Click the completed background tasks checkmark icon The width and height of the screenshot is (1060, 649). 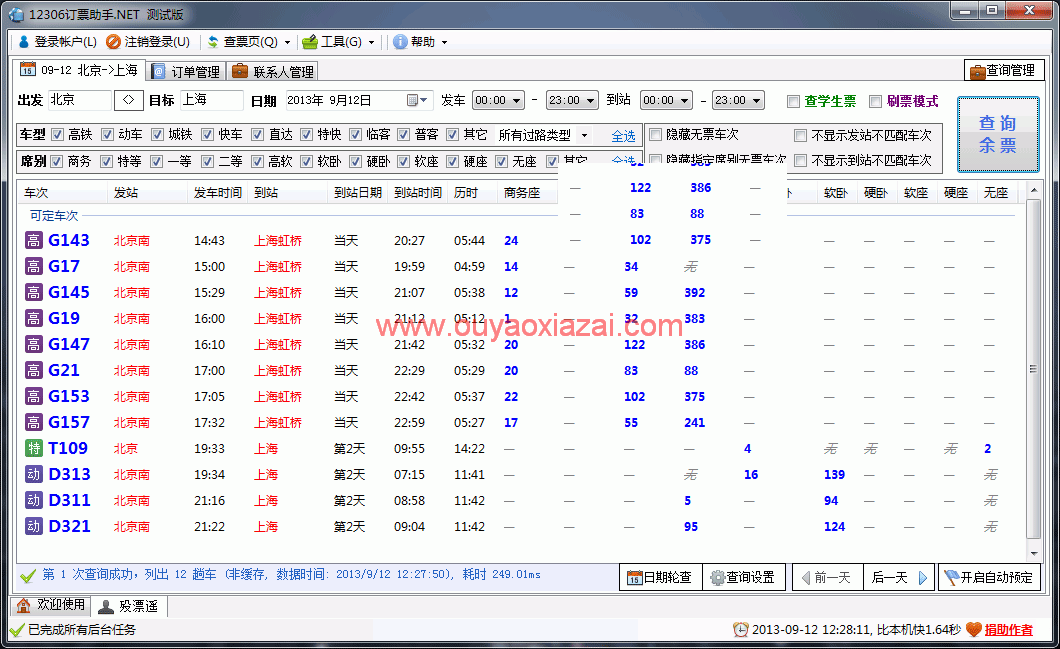[17, 631]
